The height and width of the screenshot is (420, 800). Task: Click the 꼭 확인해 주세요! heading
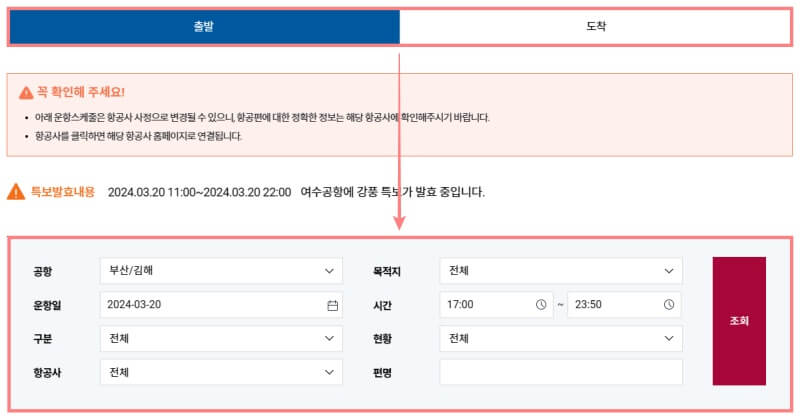tap(81, 92)
